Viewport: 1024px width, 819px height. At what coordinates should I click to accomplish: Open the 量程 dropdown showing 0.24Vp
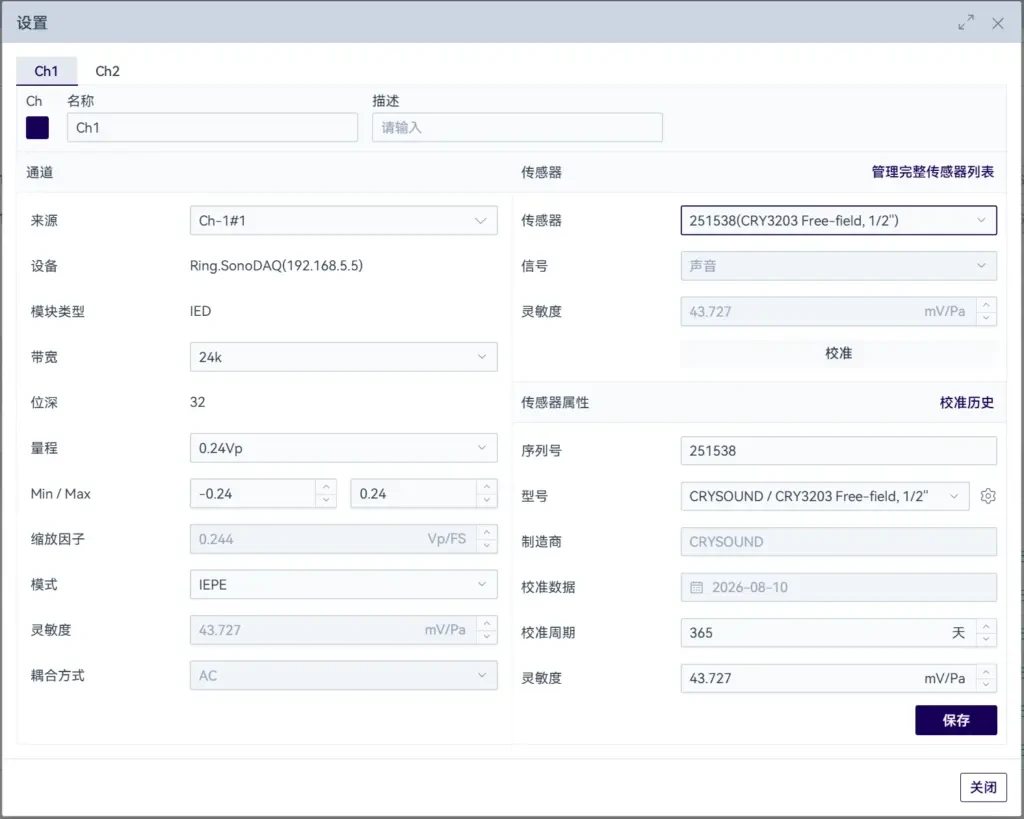[344, 448]
